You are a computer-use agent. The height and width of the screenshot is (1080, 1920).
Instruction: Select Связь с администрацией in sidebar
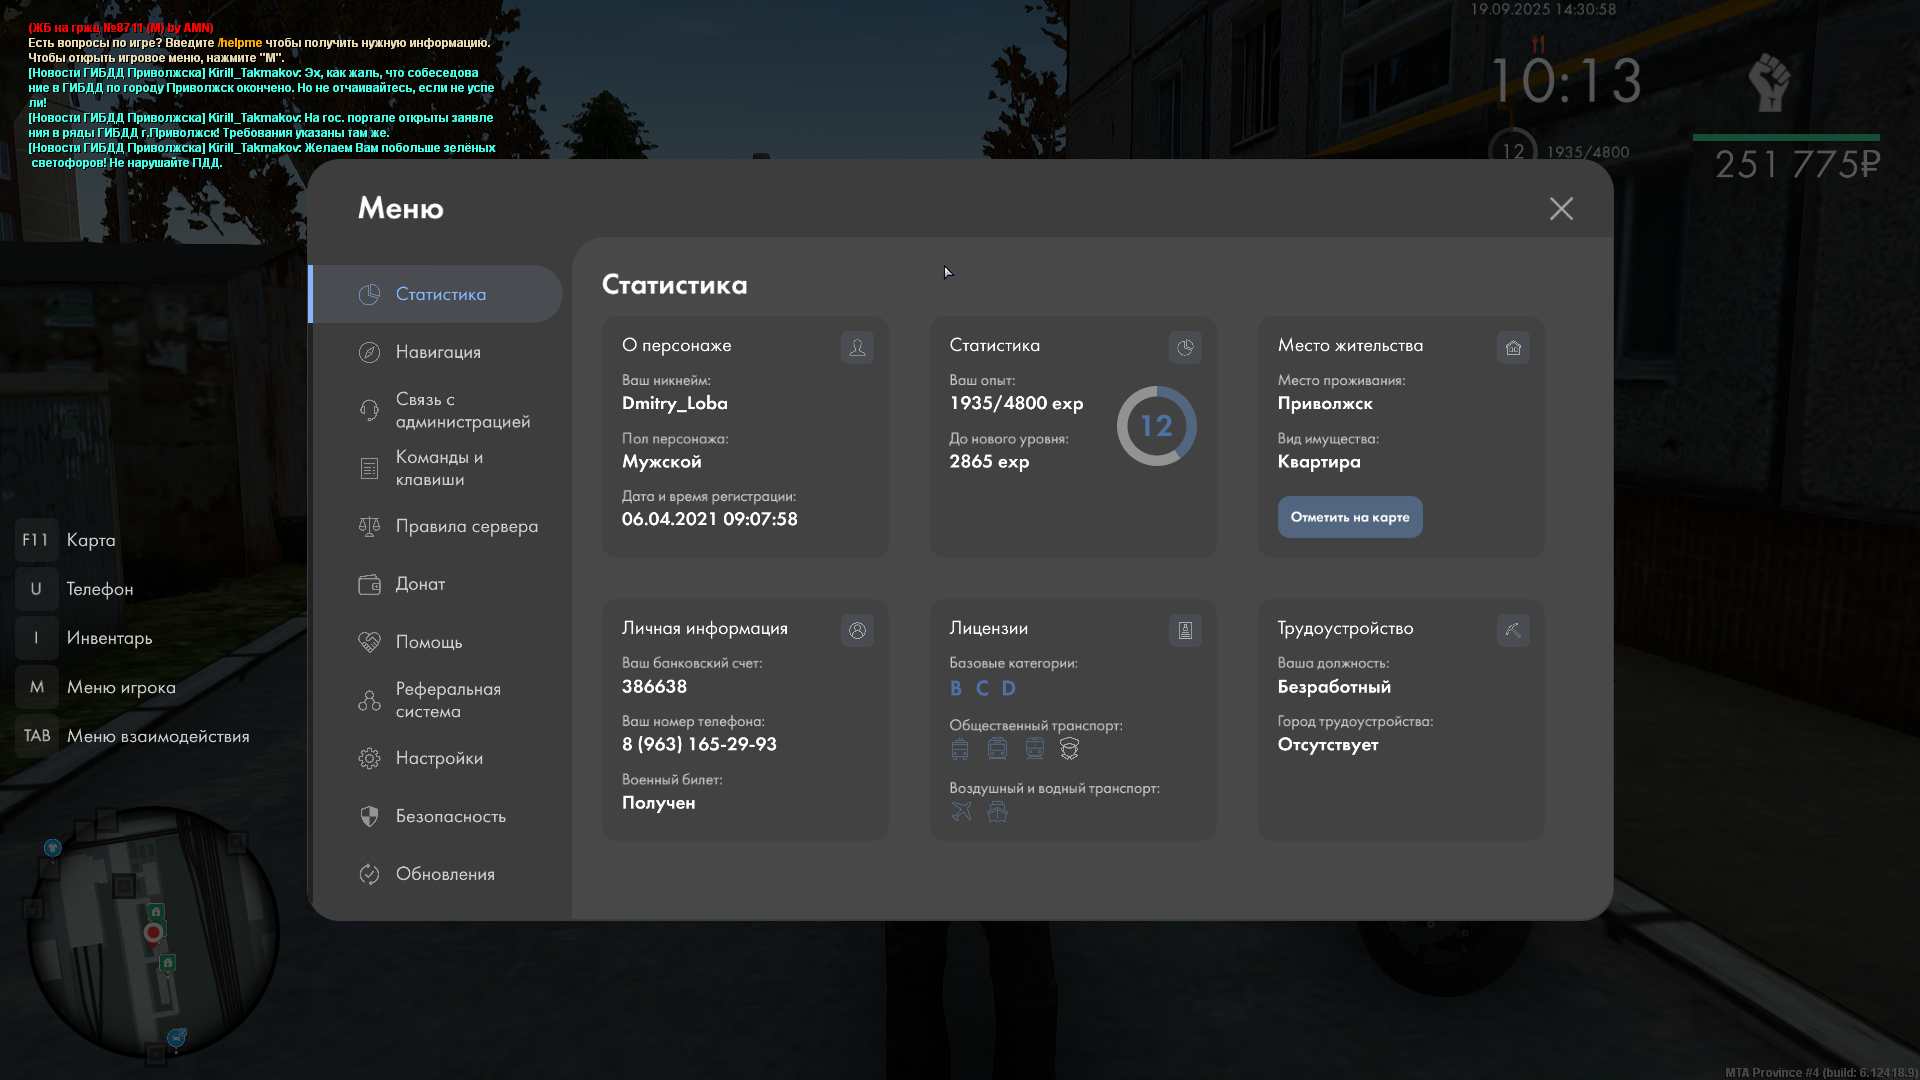click(462, 410)
